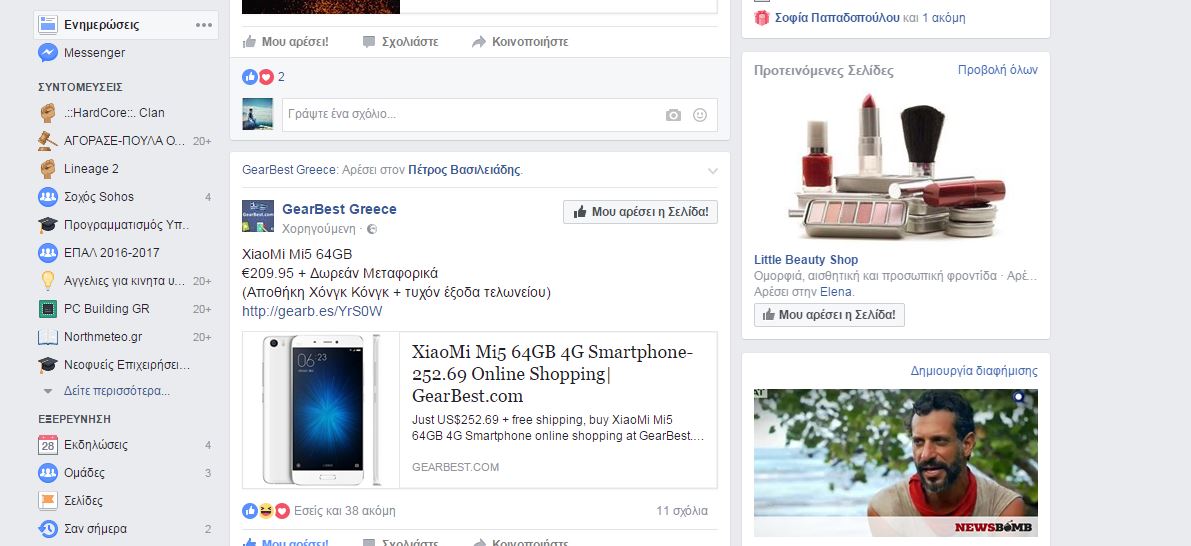Screen dimensions: 1191x546
Task: Open Ομάδες groups icon
Action: click(x=48, y=472)
